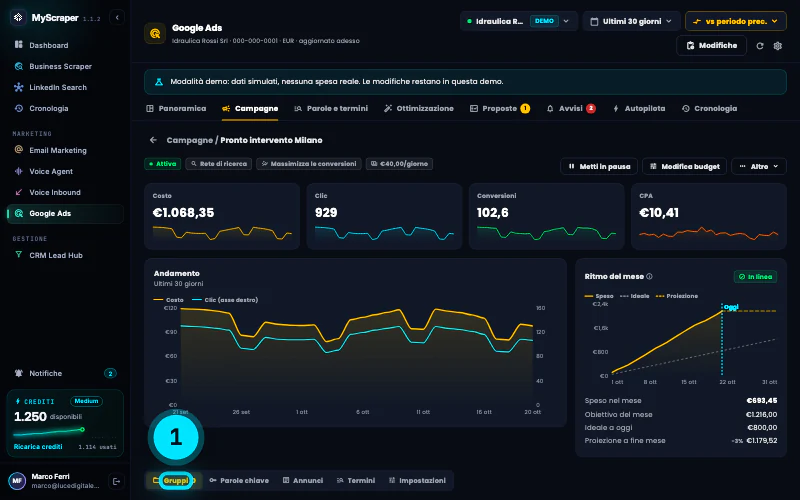The width and height of the screenshot is (800, 500).
Task: Click the Objettivo del mese value €1.216,00
Action: 761,414
